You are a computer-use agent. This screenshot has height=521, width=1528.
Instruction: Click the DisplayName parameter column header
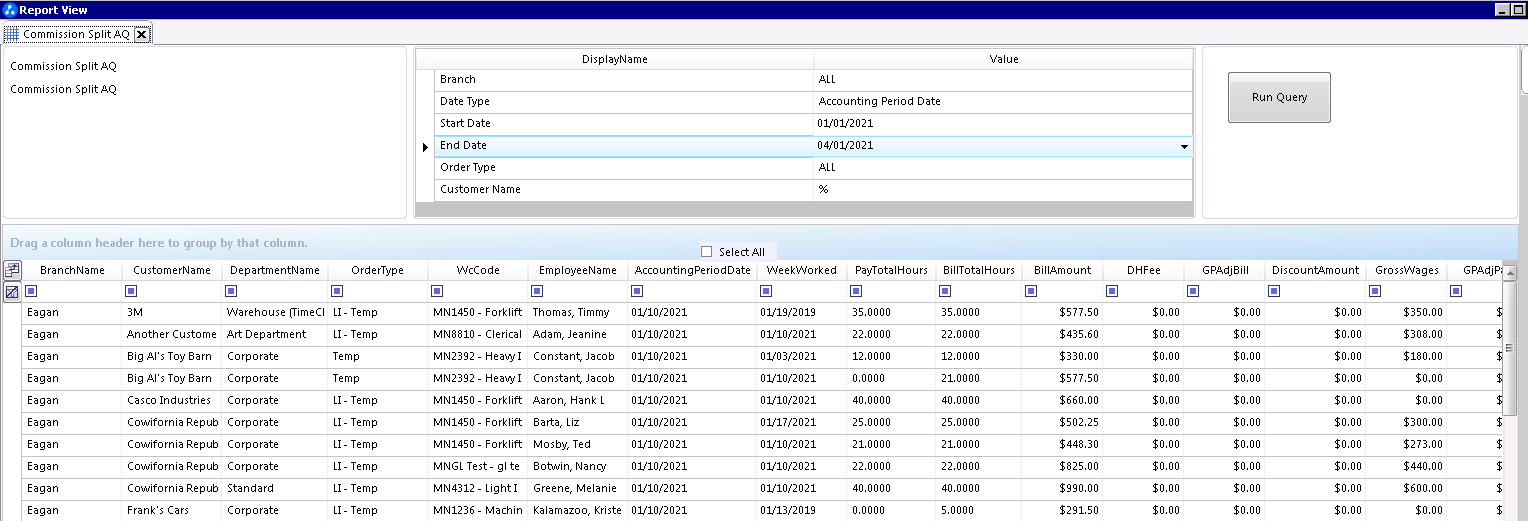pyautogui.click(x=614, y=59)
